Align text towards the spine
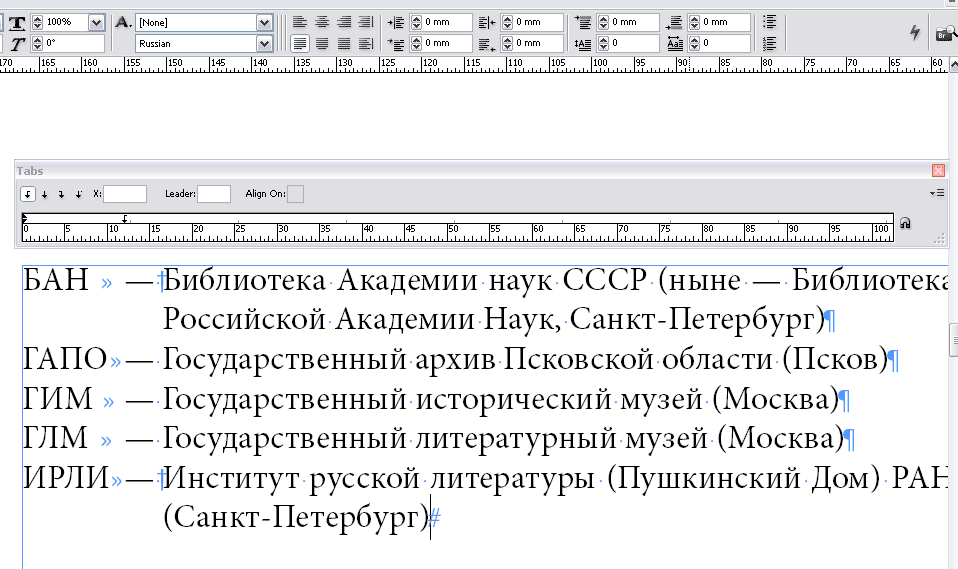This screenshot has height=569, width=958. pyautogui.click(x=366, y=23)
